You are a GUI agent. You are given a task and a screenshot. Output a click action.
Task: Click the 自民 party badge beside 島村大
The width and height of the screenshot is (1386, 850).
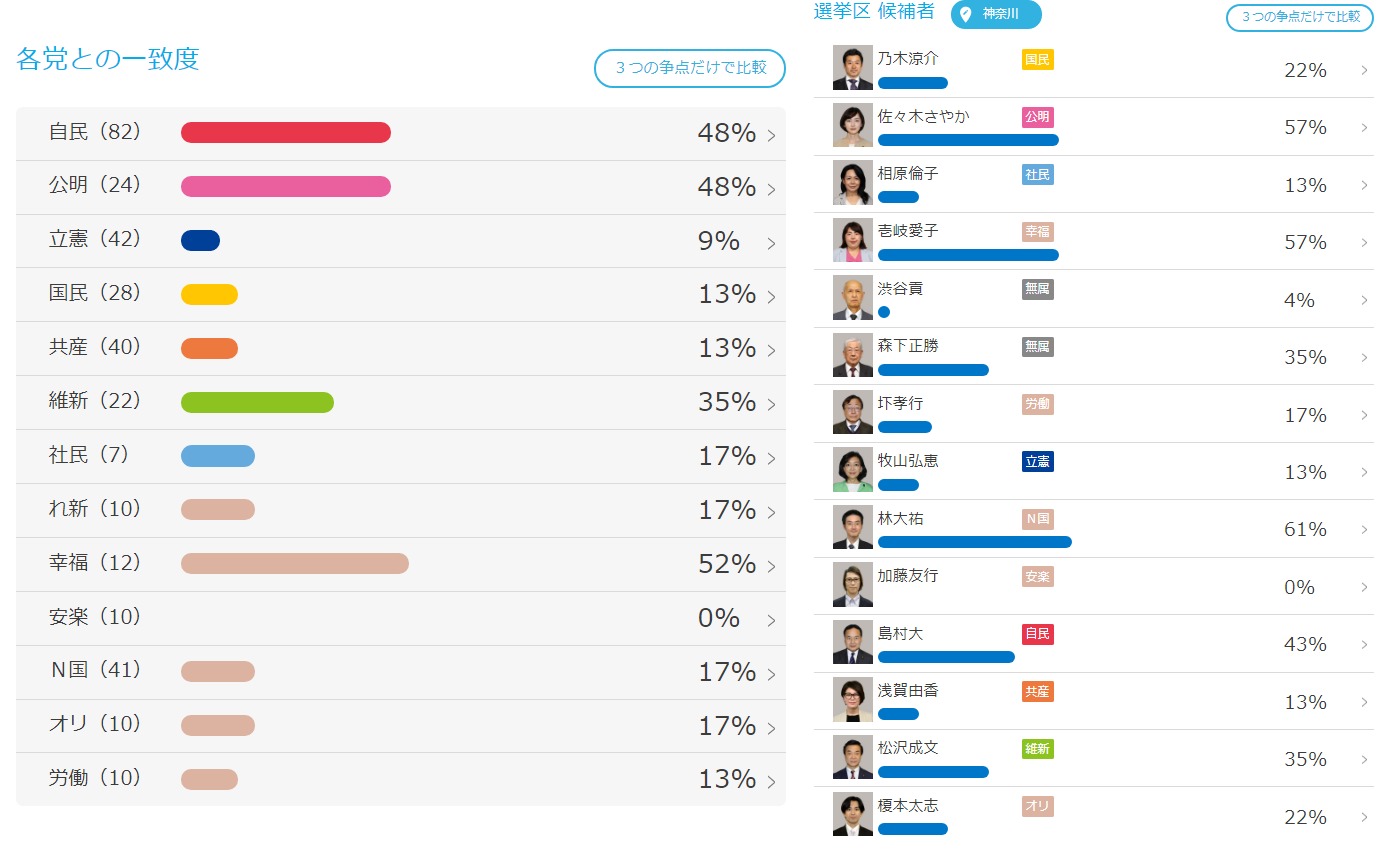1037,634
